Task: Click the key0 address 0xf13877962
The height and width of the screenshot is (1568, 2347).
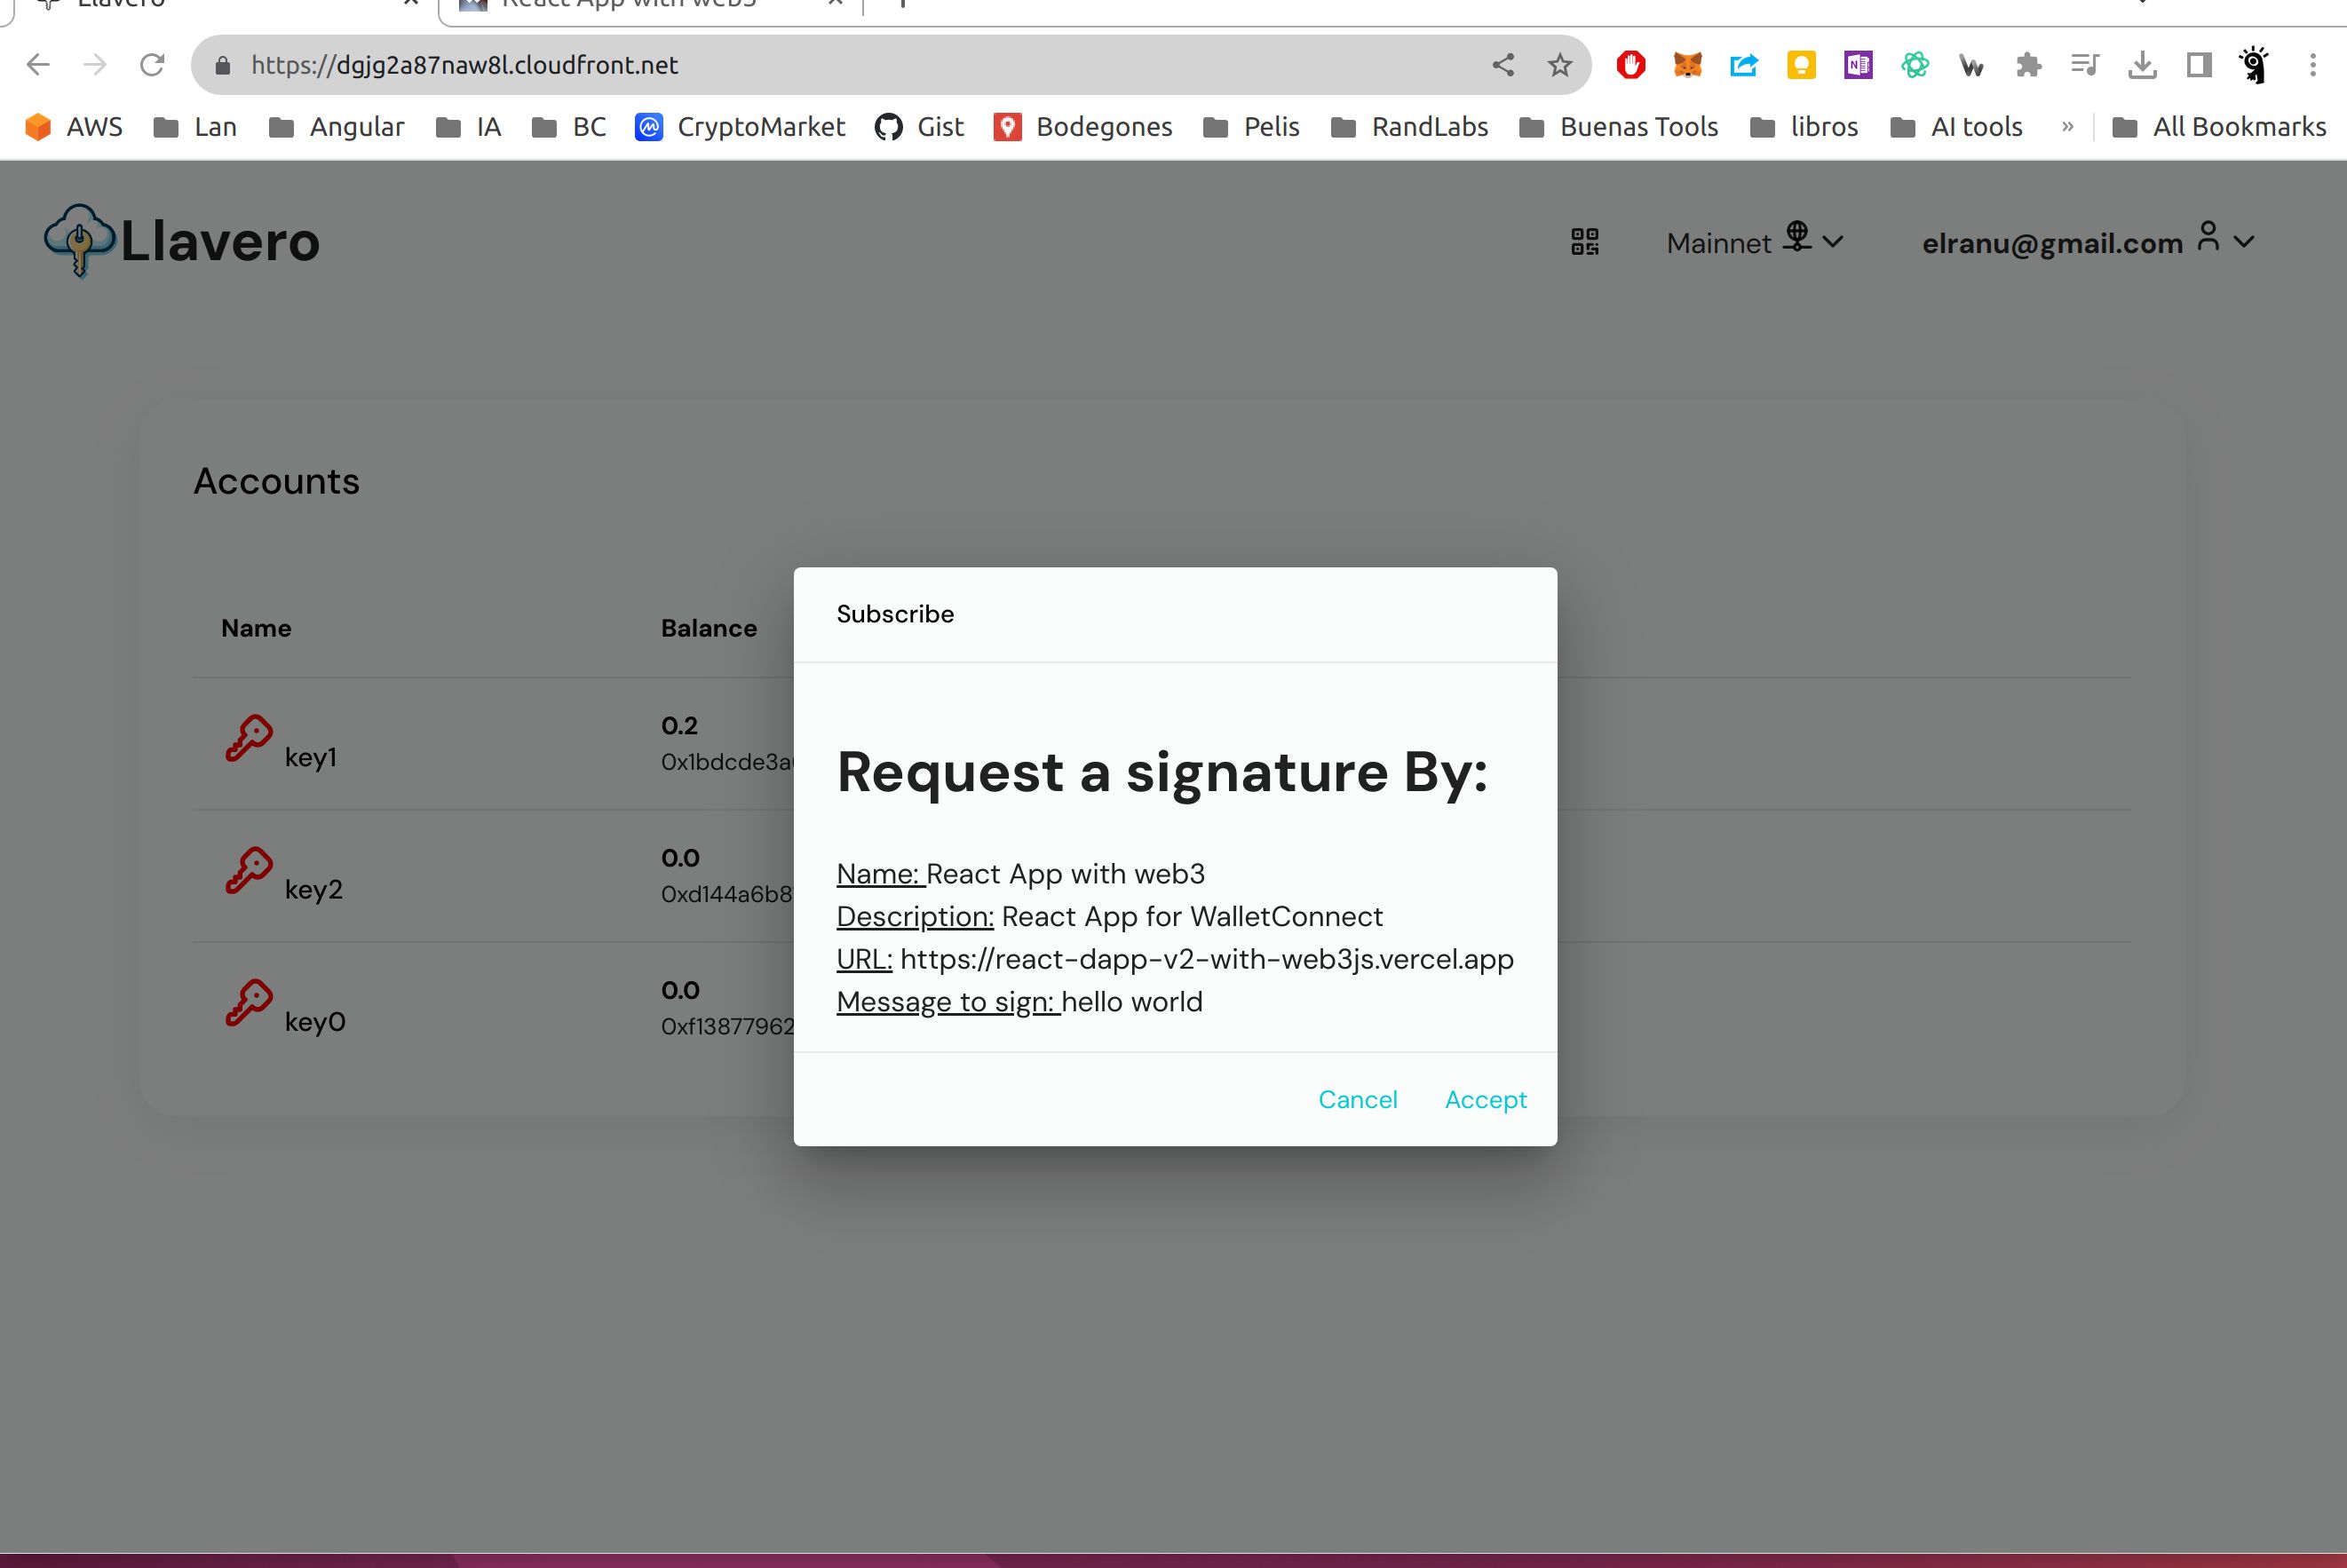Action: [x=727, y=1026]
